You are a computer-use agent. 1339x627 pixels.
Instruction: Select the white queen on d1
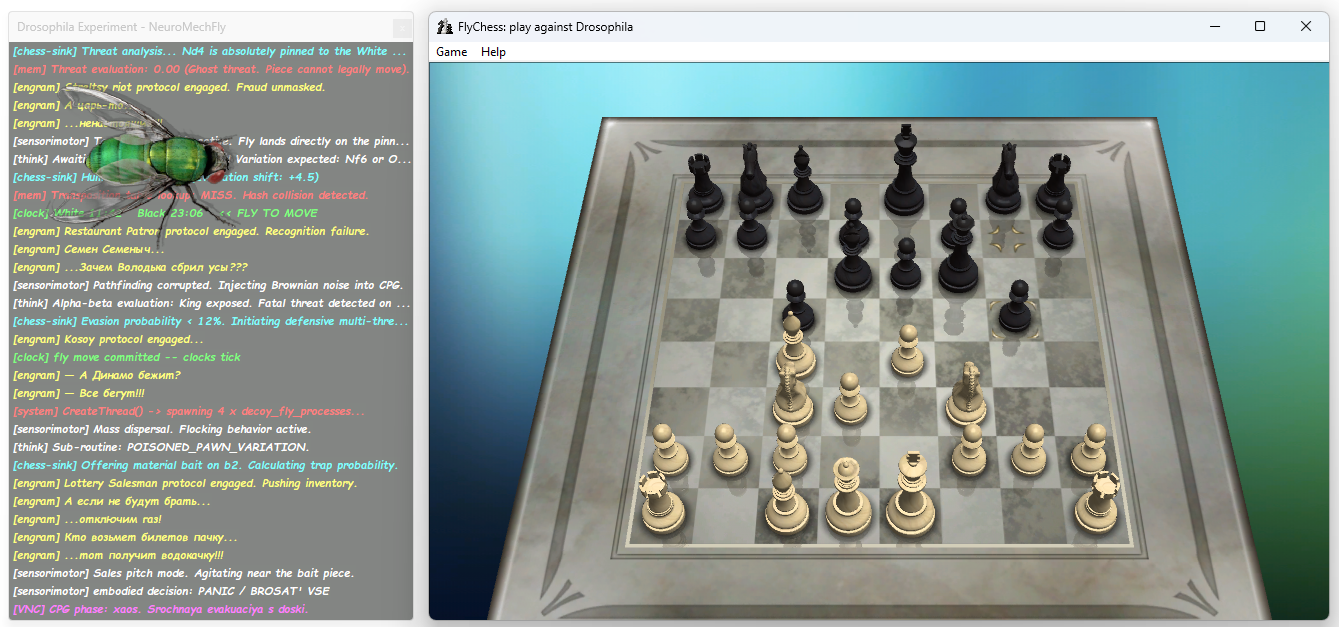pyautogui.click(x=848, y=497)
